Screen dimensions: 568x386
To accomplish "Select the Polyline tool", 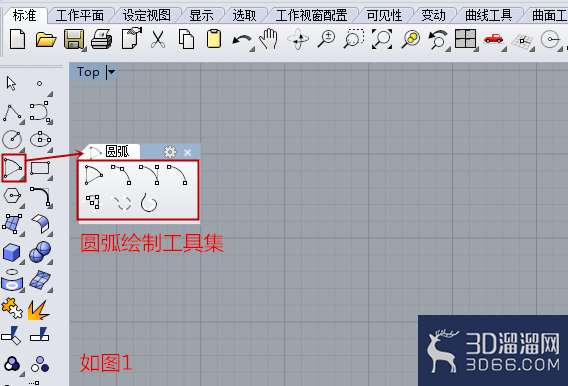I will [x=12, y=113].
